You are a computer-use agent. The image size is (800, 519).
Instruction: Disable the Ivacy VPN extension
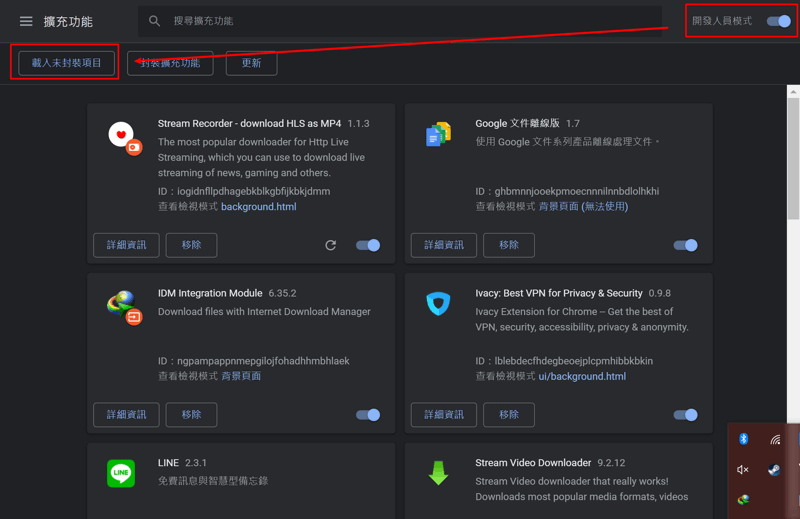685,415
